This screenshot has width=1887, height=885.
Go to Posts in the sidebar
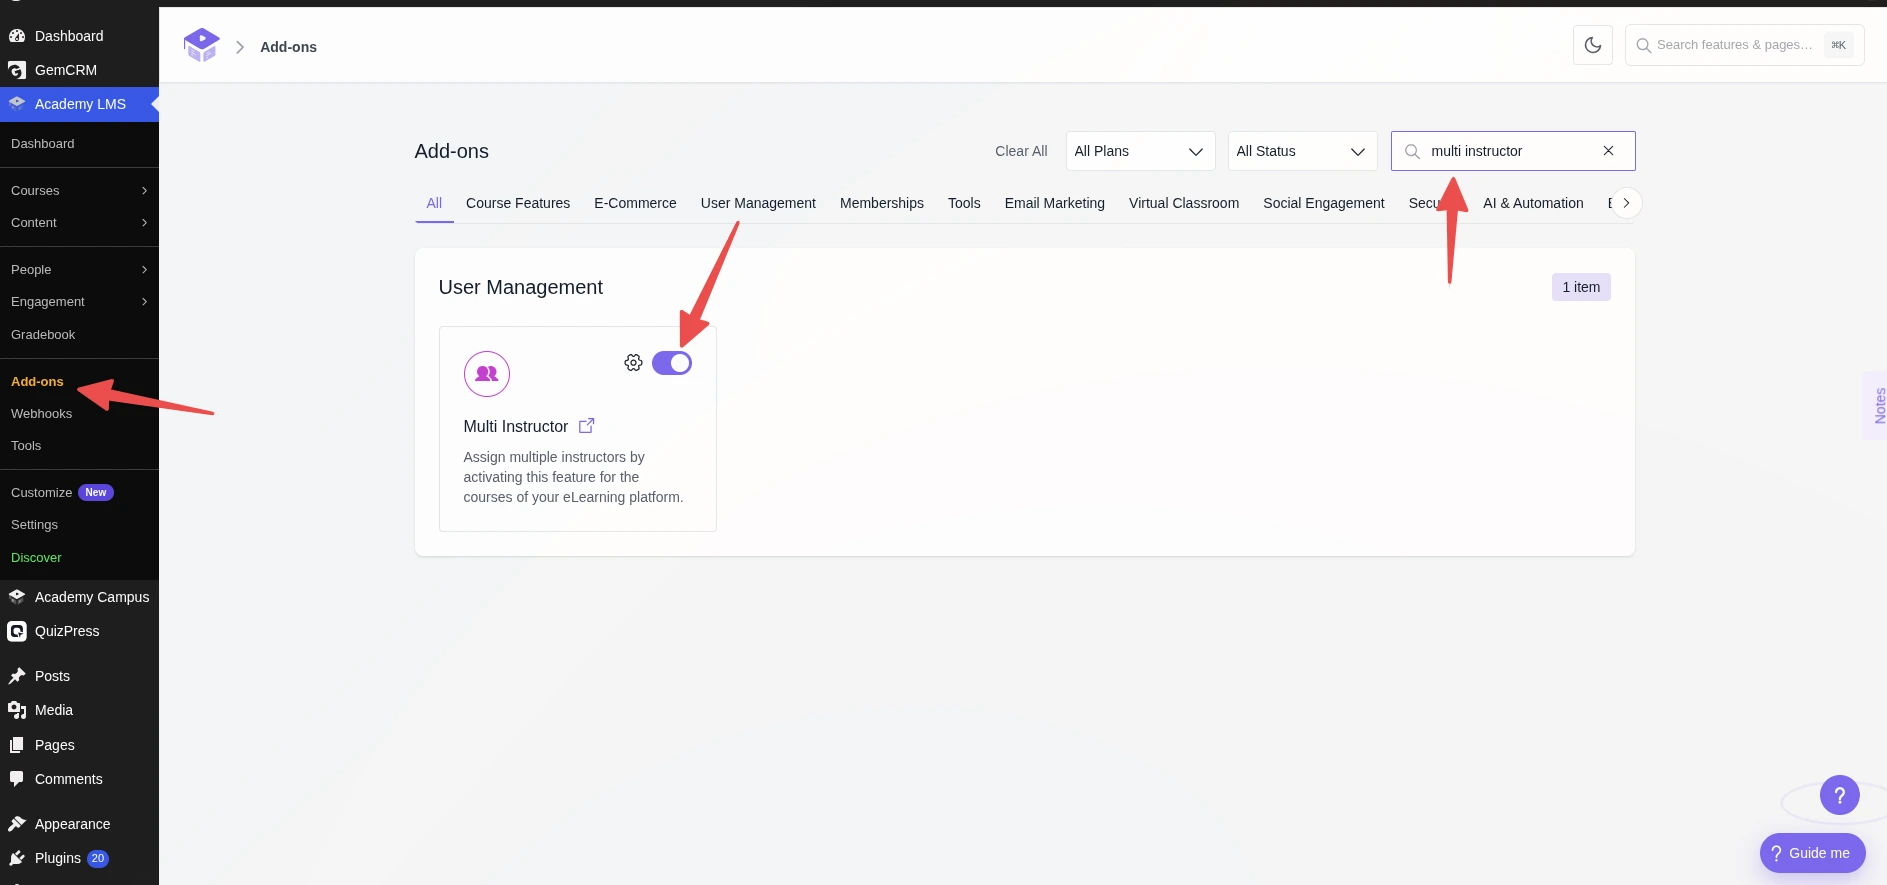79,676
